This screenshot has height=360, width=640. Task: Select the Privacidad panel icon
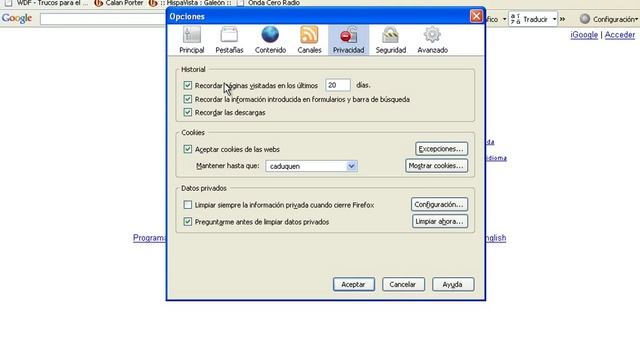pos(348,40)
